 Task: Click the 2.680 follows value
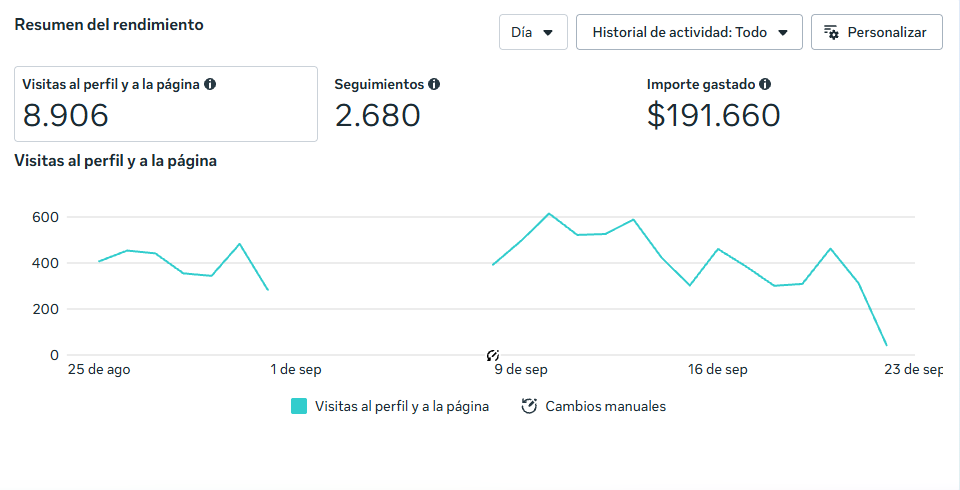click(x=378, y=116)
